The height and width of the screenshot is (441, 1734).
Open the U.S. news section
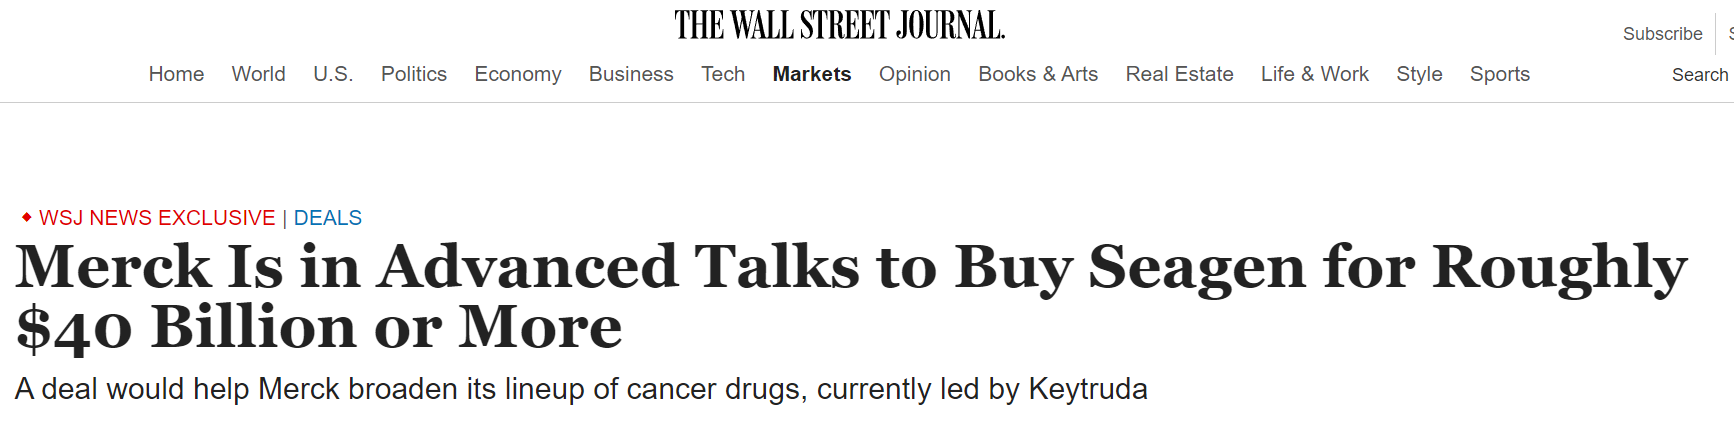click(333, 74)
